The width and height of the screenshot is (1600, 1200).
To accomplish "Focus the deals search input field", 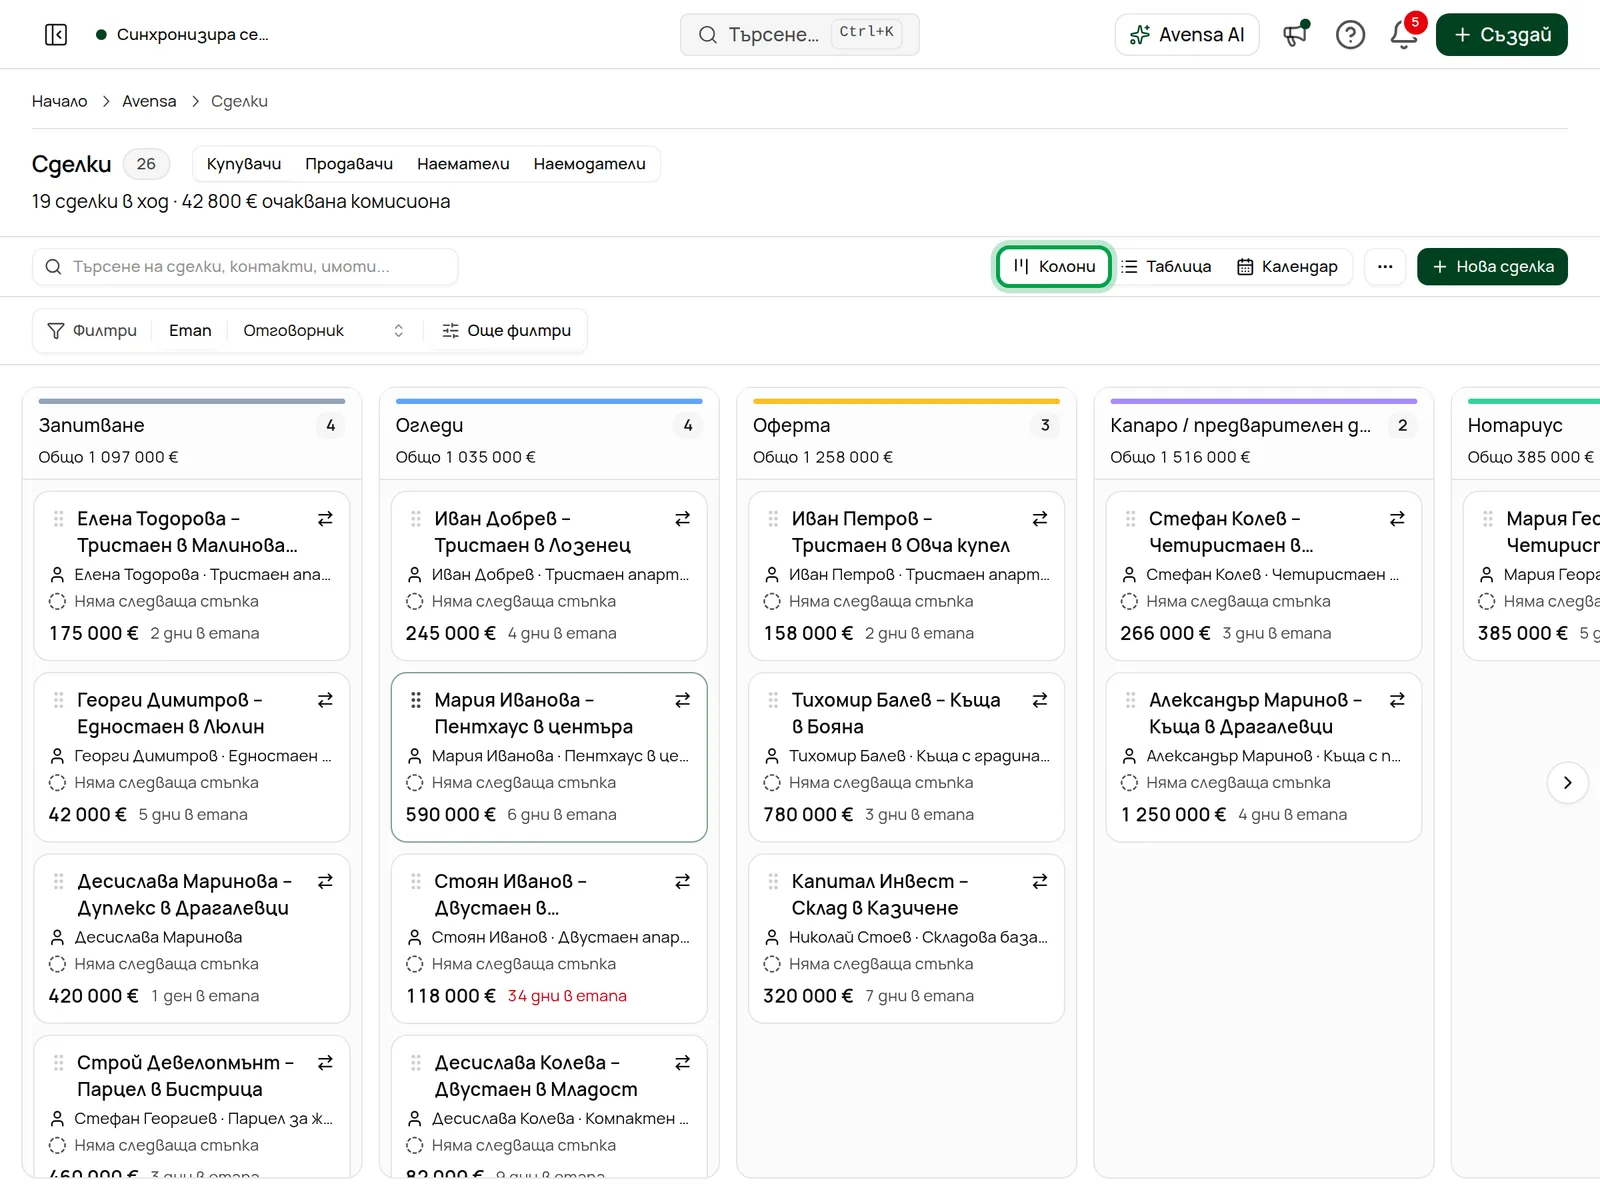I will coord(245,267).
